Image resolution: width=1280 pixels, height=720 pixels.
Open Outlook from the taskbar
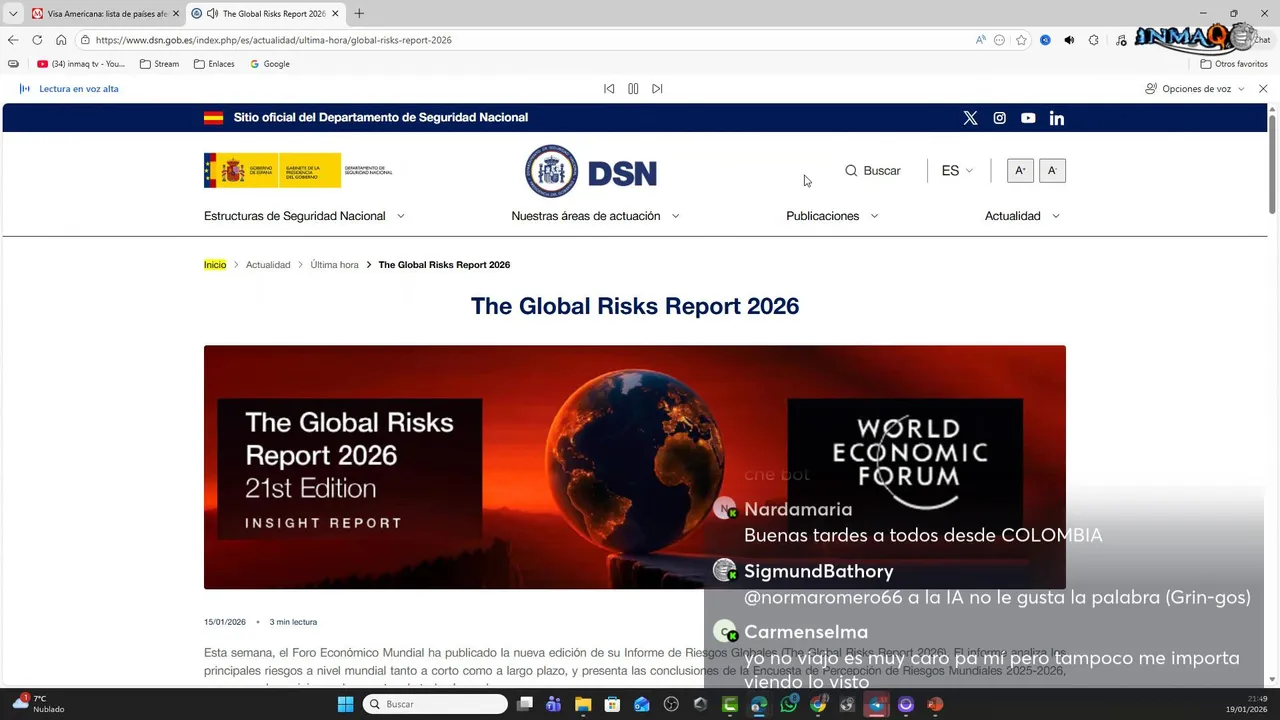(642, 704)
